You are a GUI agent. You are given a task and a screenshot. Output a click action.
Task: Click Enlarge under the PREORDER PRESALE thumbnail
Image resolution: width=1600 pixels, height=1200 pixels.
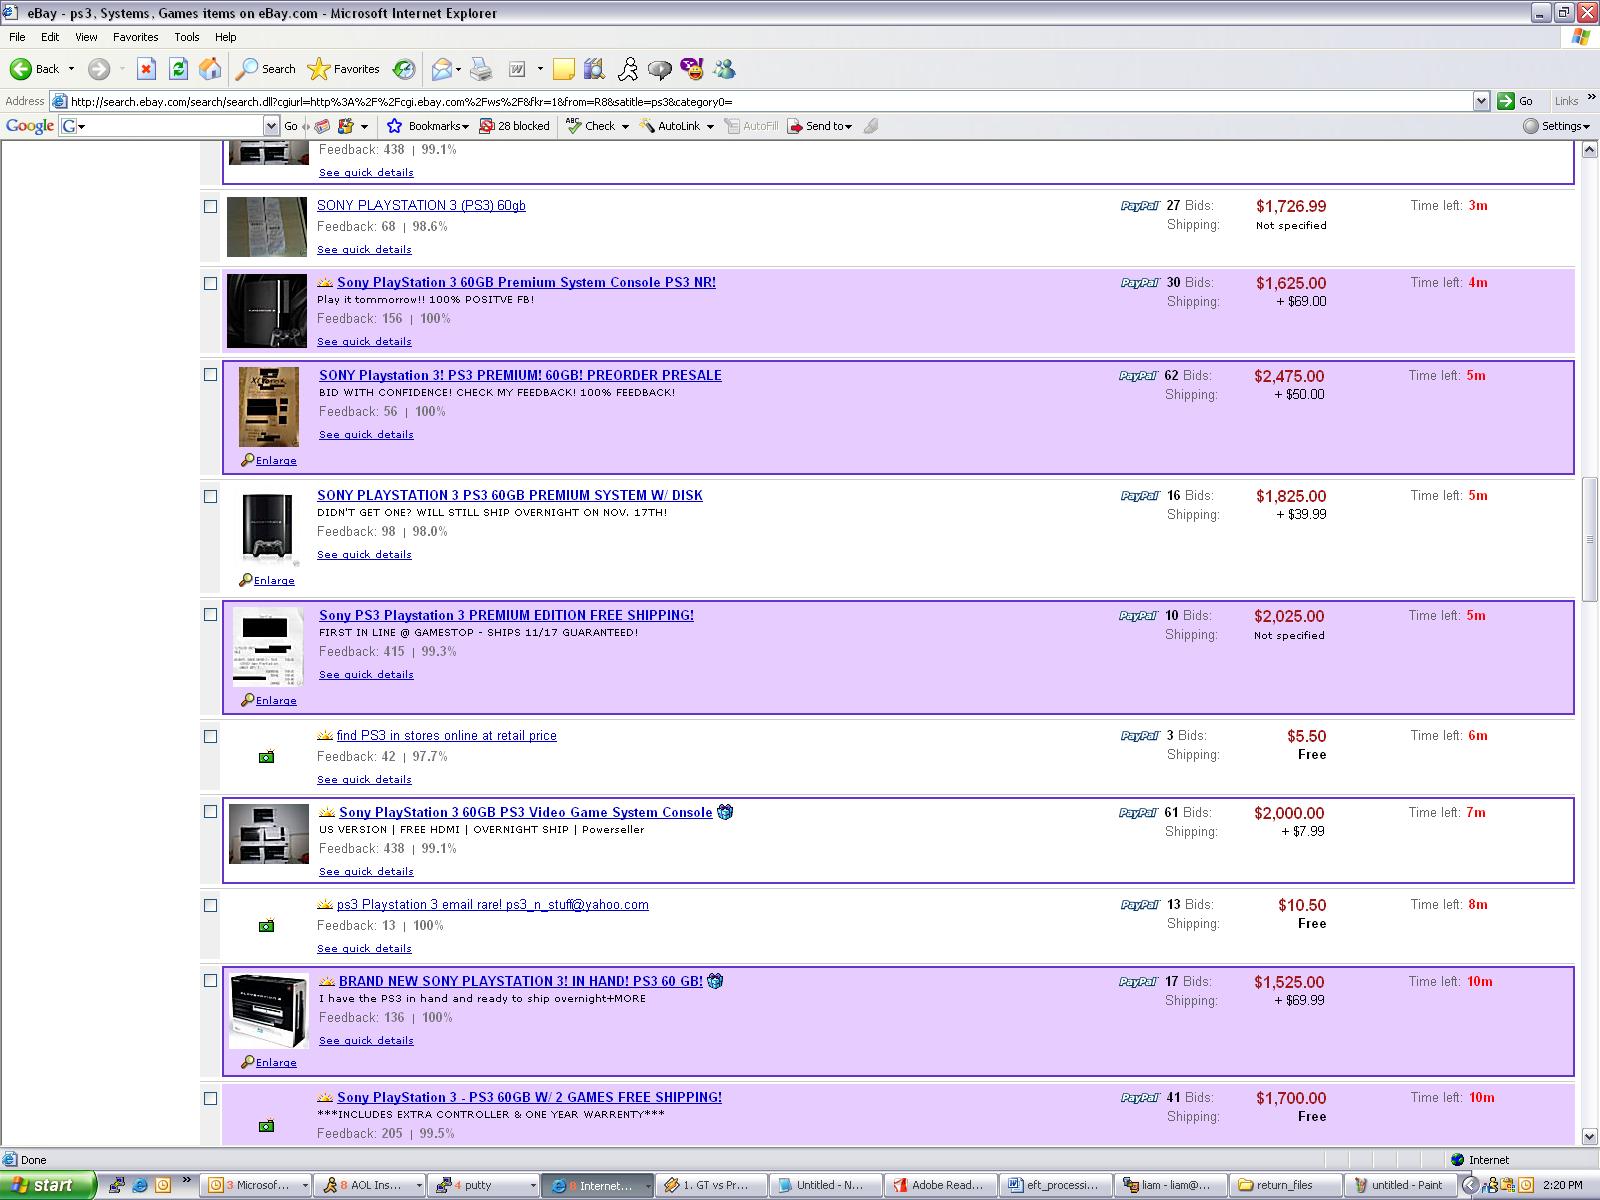275,461
